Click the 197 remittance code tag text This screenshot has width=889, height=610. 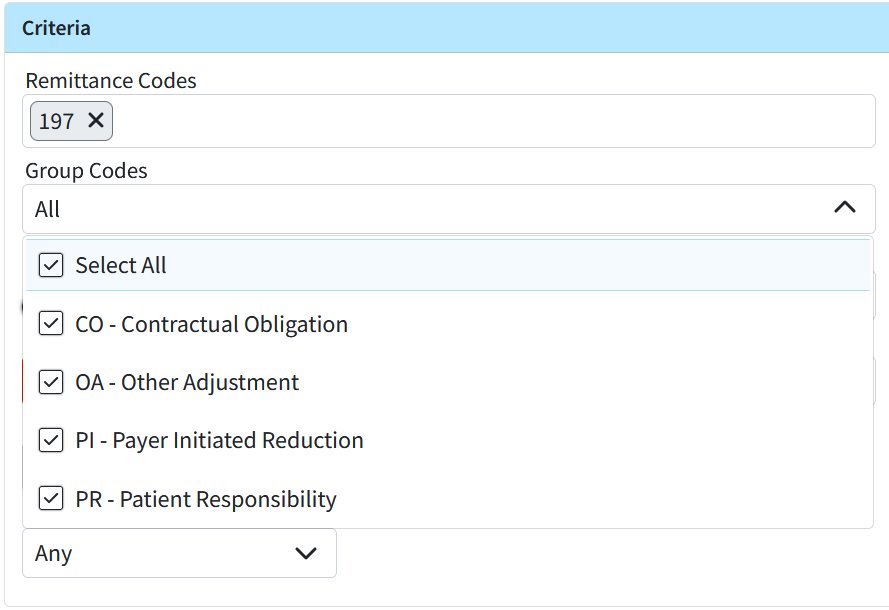pos(56,121)
